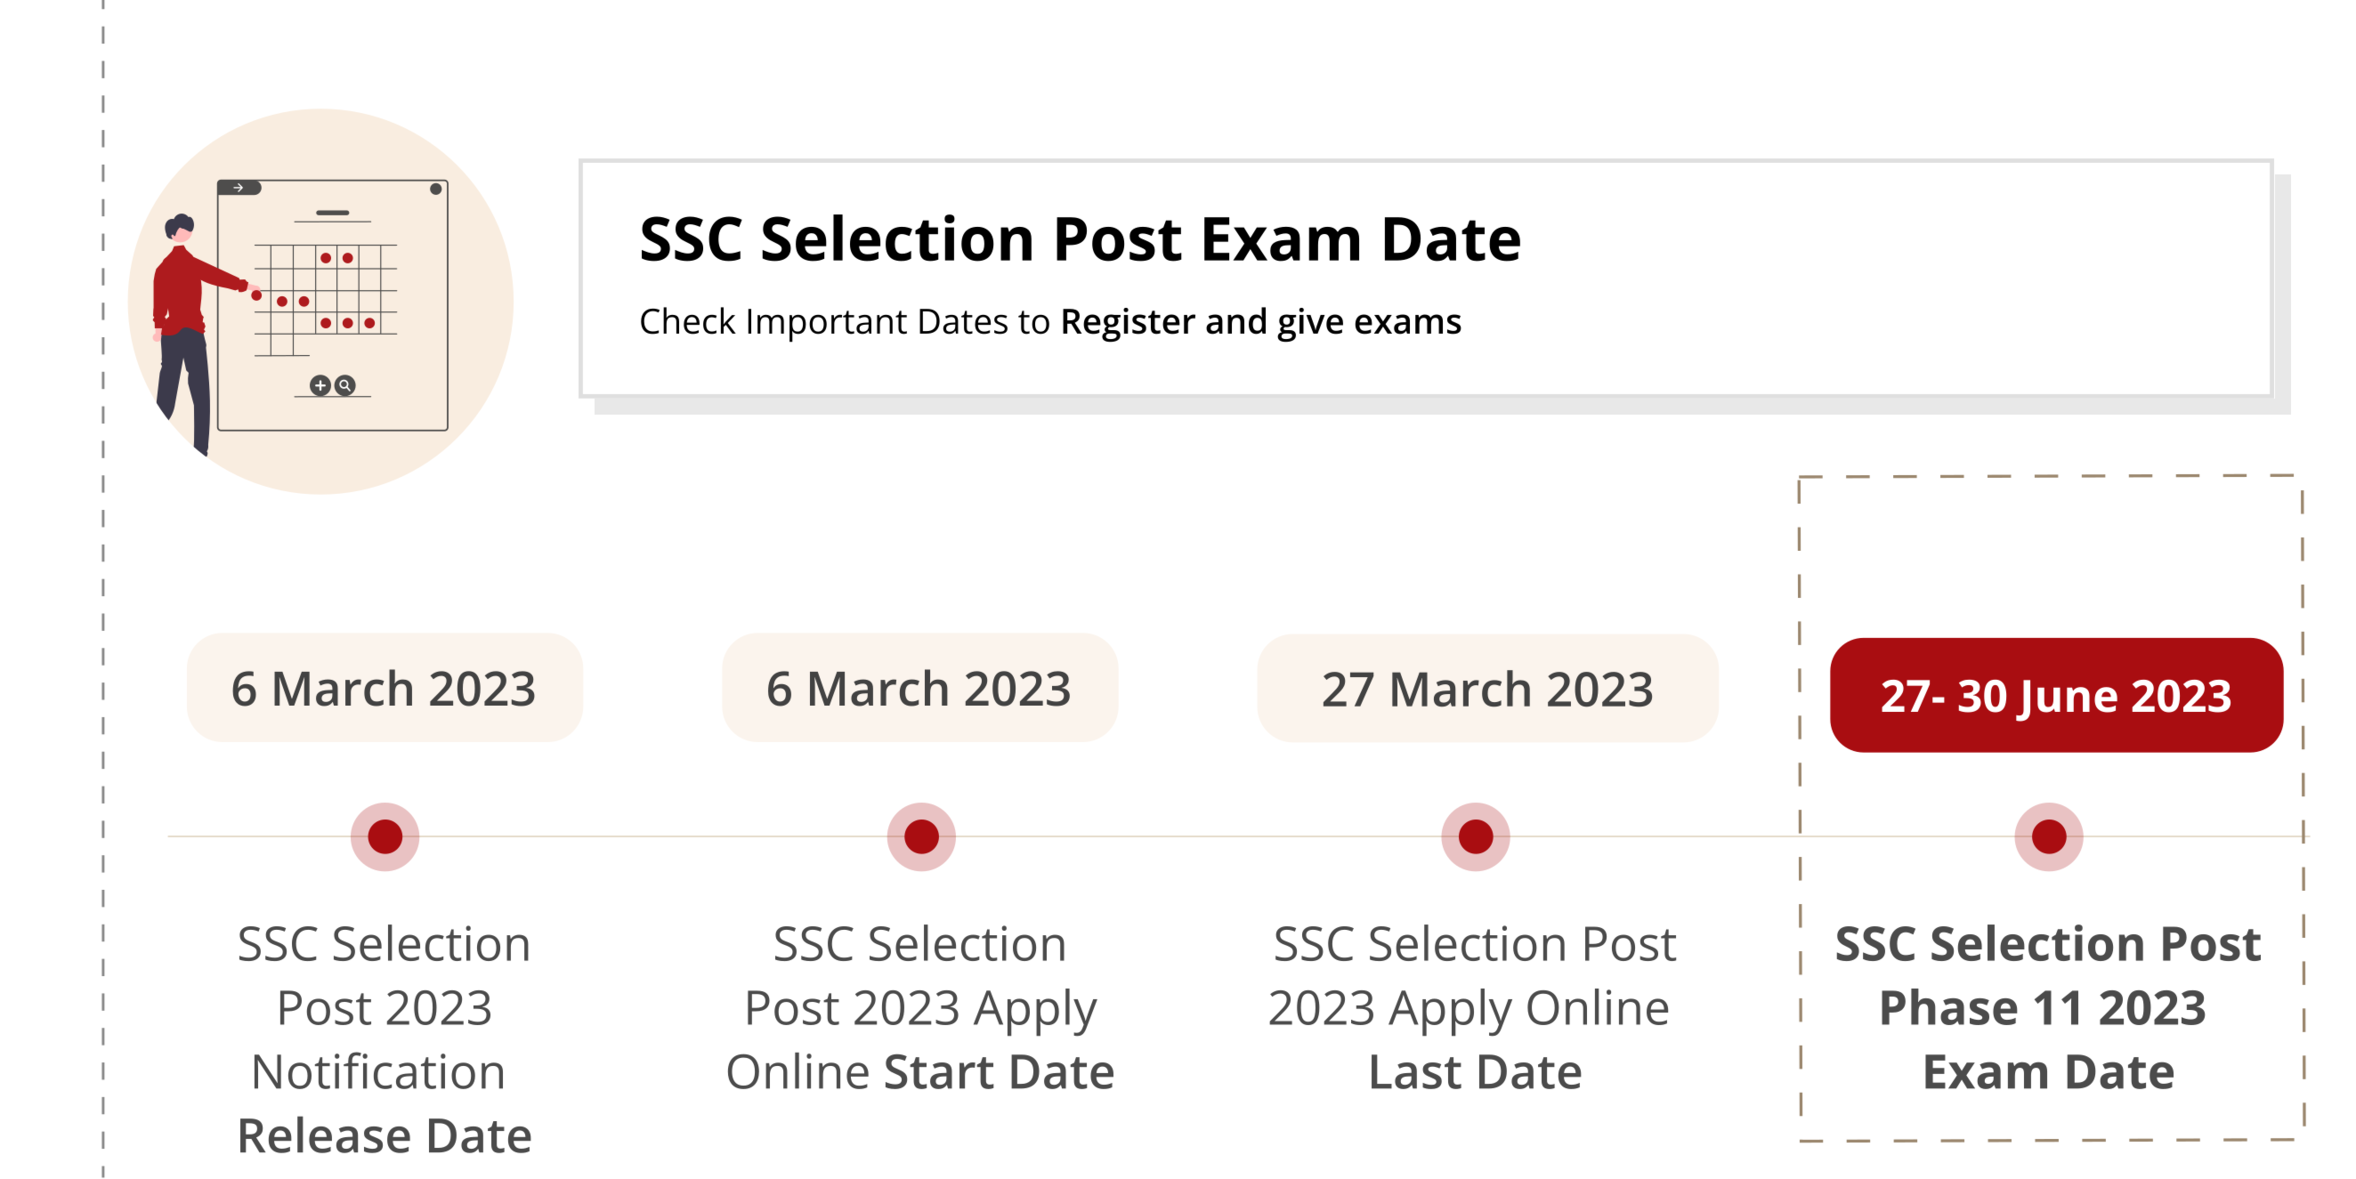This screenshot has height=1179, width=2356.
Task: Click the arrow tab on the calendar window
Action: (x=239, y=188)
